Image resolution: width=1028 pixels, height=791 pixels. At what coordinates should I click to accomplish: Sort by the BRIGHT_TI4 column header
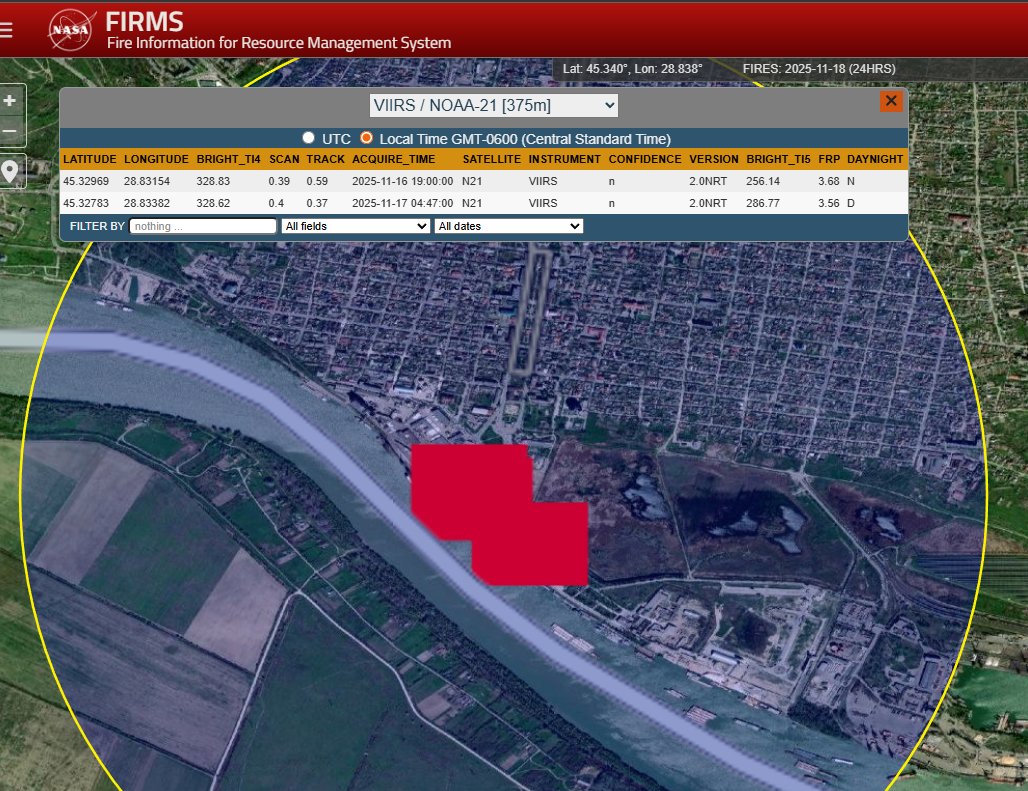pos(228,159)
